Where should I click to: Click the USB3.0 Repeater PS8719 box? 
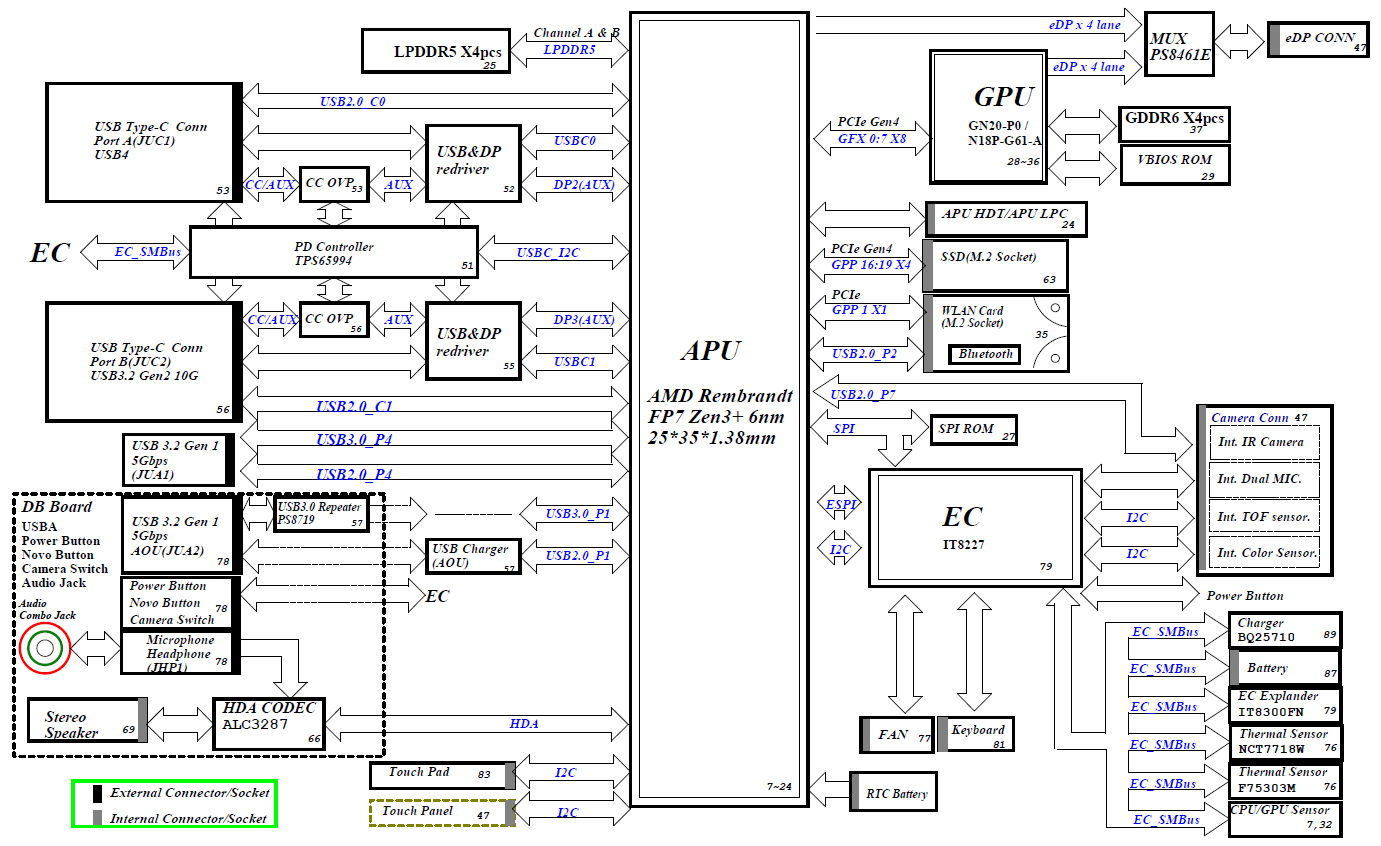[x=319, y=514]
